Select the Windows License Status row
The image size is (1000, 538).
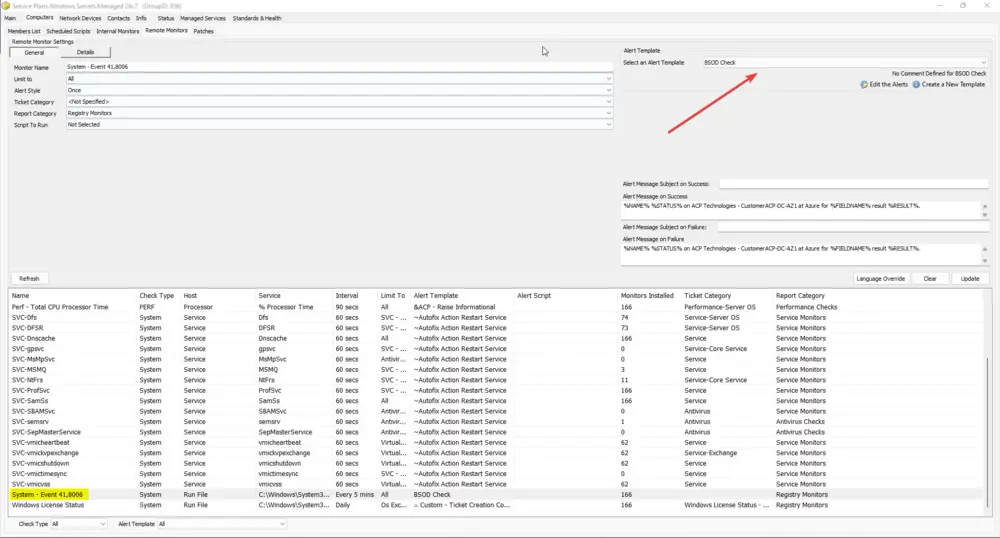(x=496, y=505)
